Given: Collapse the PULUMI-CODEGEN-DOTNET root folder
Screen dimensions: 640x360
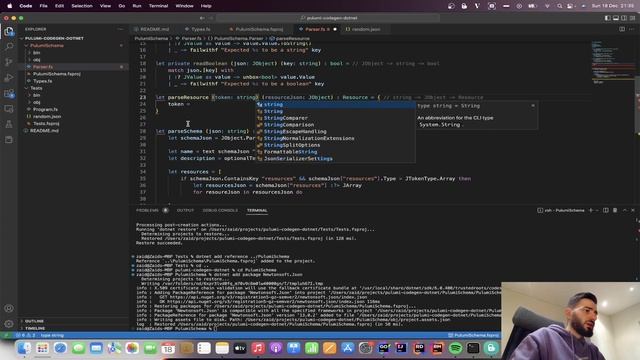Looking at the screenshot, I should point(54,38).
